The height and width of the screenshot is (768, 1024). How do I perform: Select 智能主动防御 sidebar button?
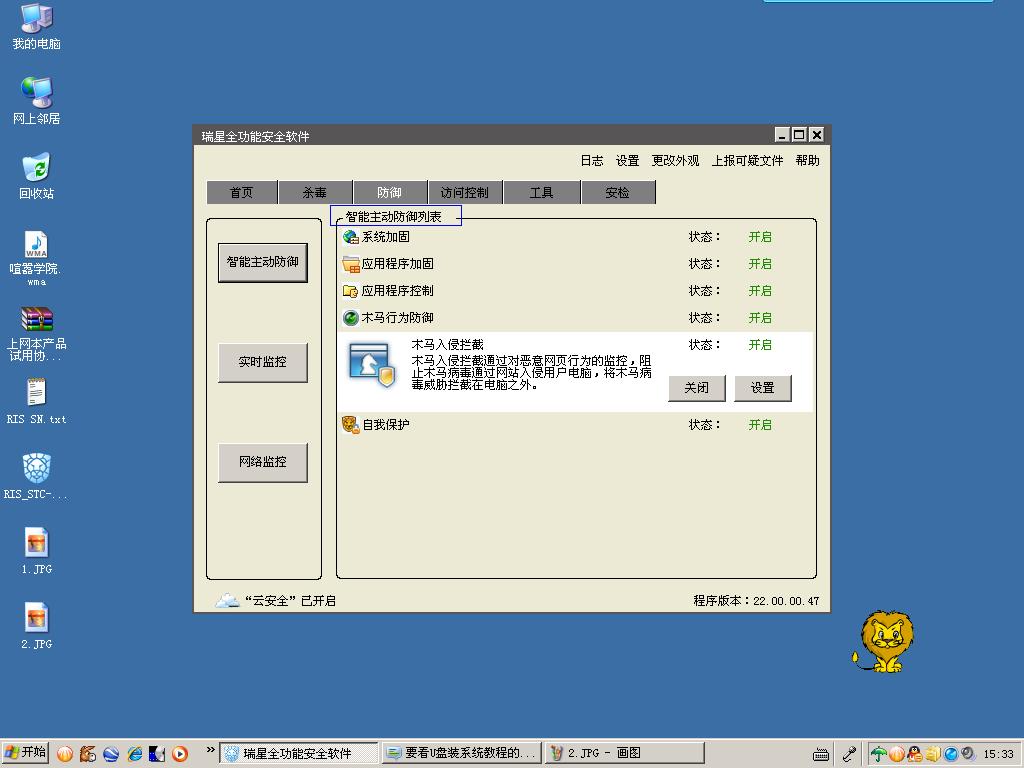pyautogui.click(x=263, y=263)
